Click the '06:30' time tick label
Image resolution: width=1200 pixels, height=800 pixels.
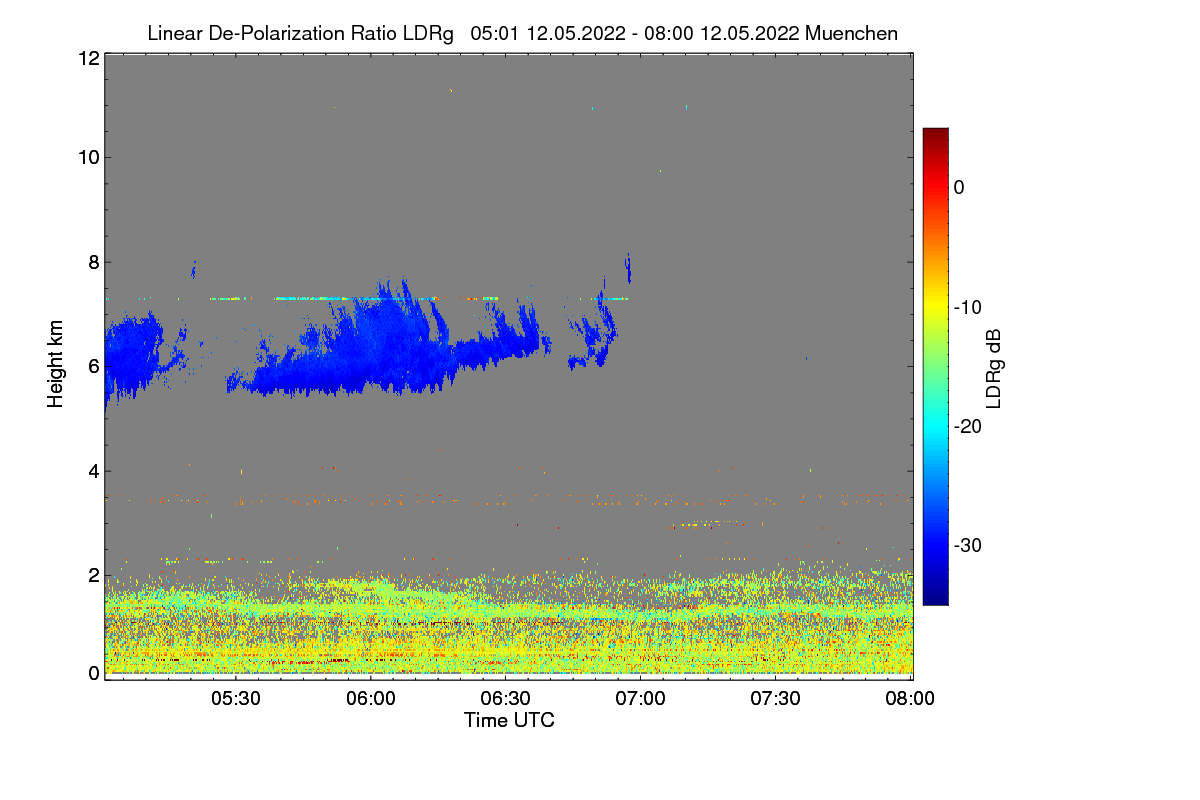coord(506,699)
